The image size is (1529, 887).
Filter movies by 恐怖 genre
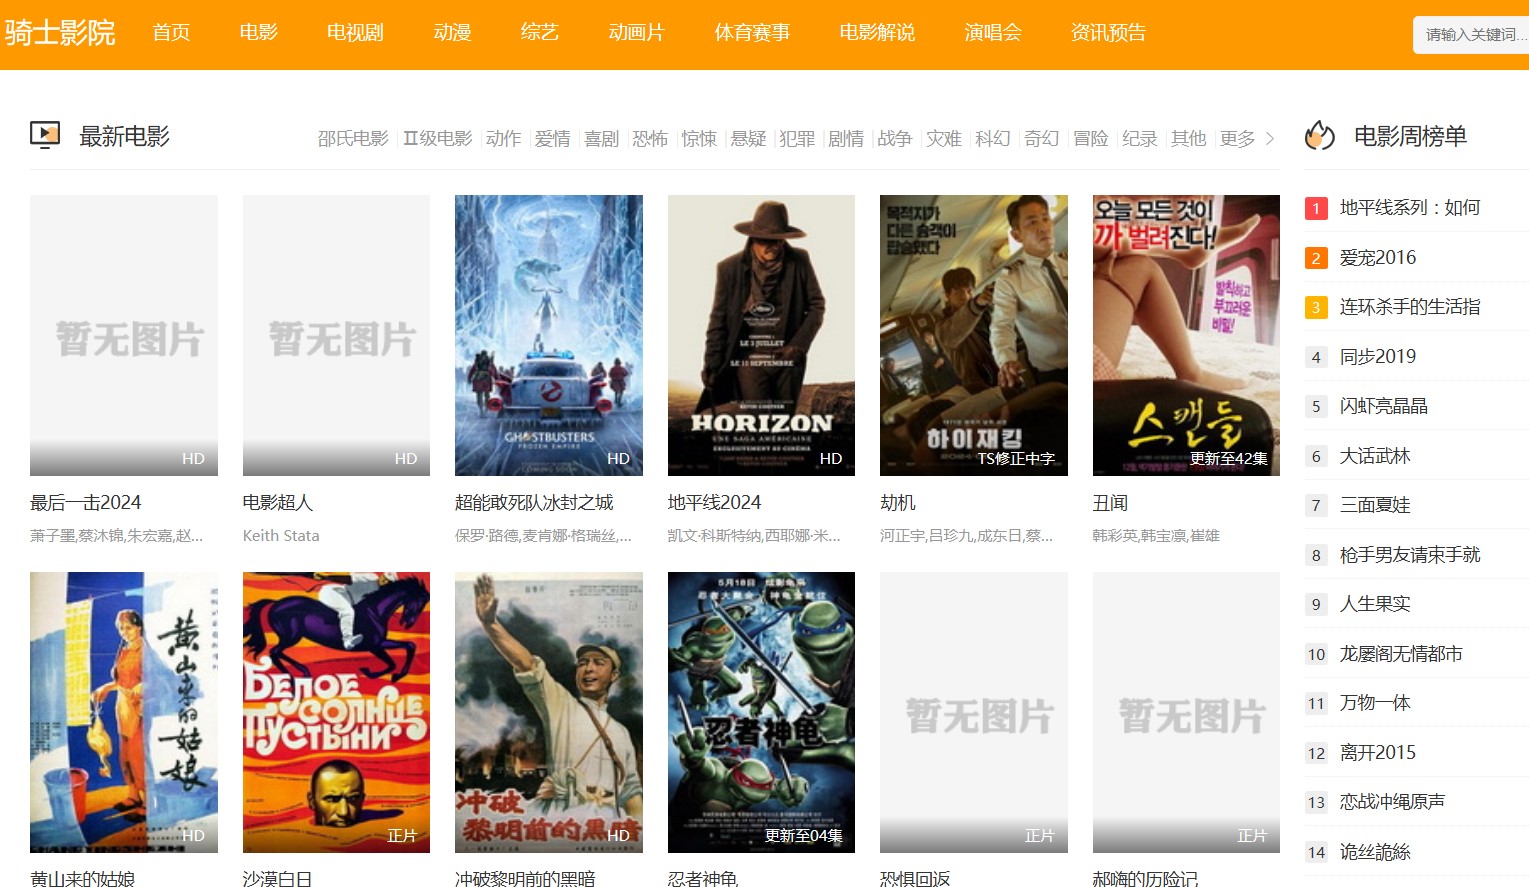click(650, 138)
